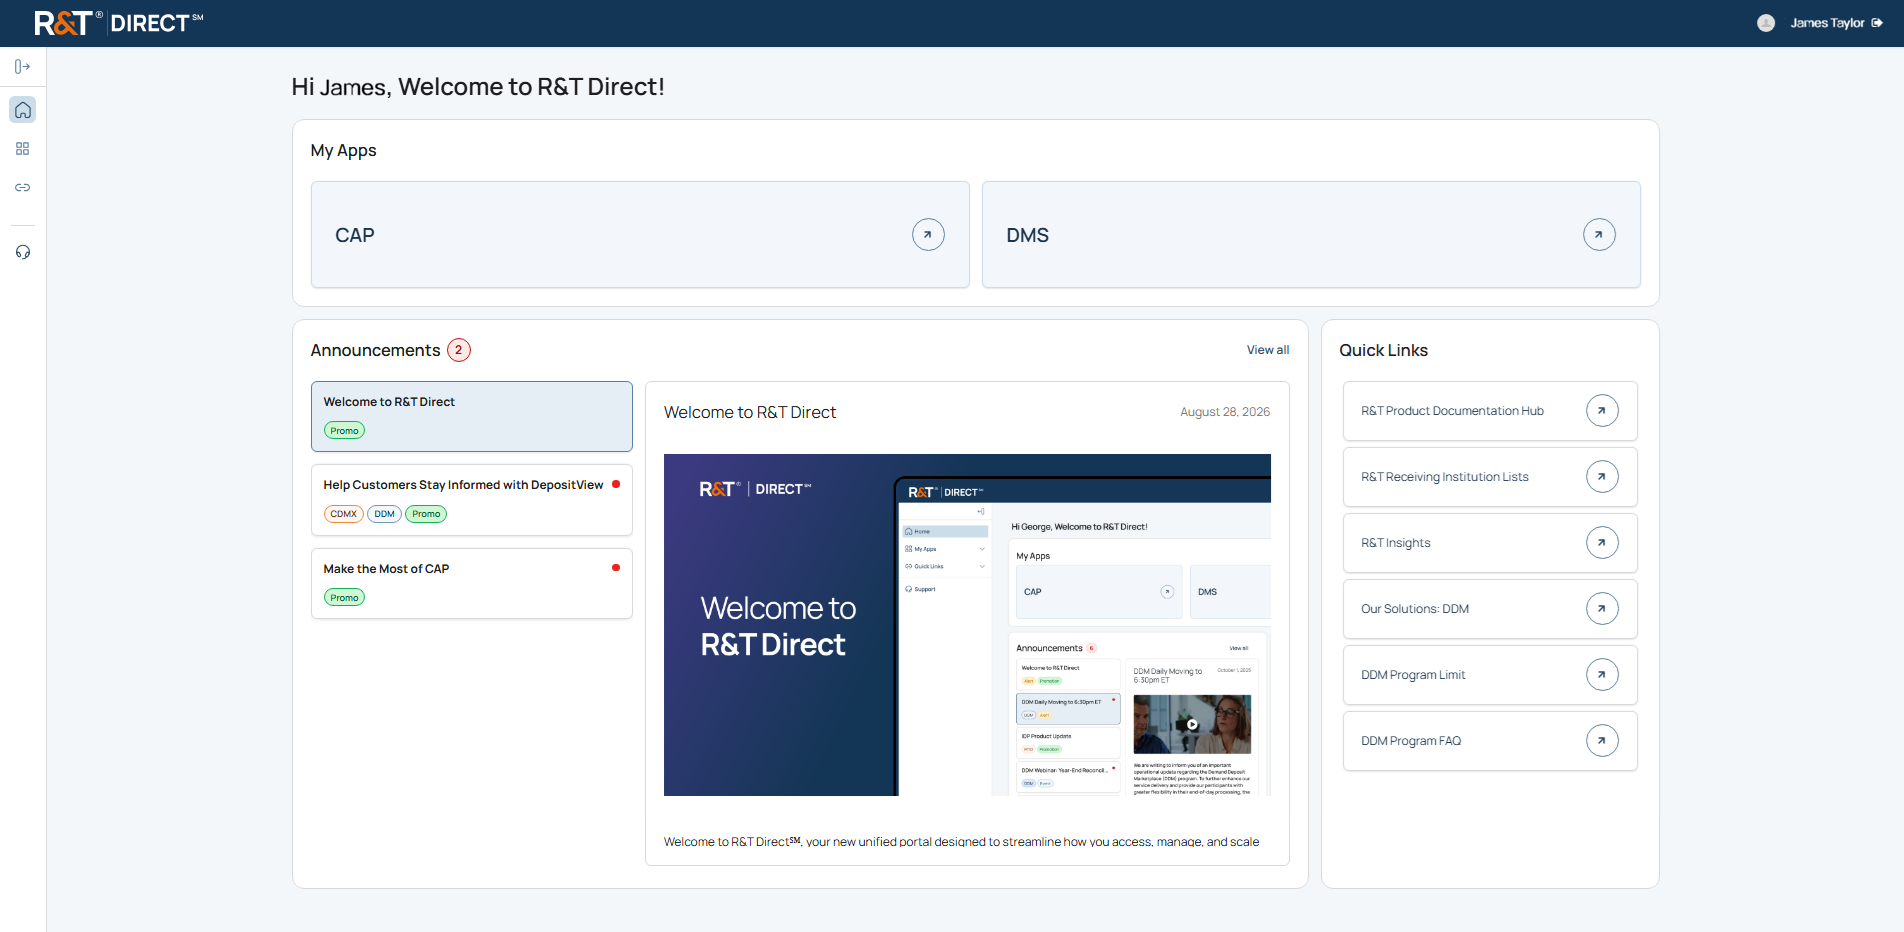The image size is (1904, 932).
Task: Click the CDMX tag
Action: click(x=344, y=514)
